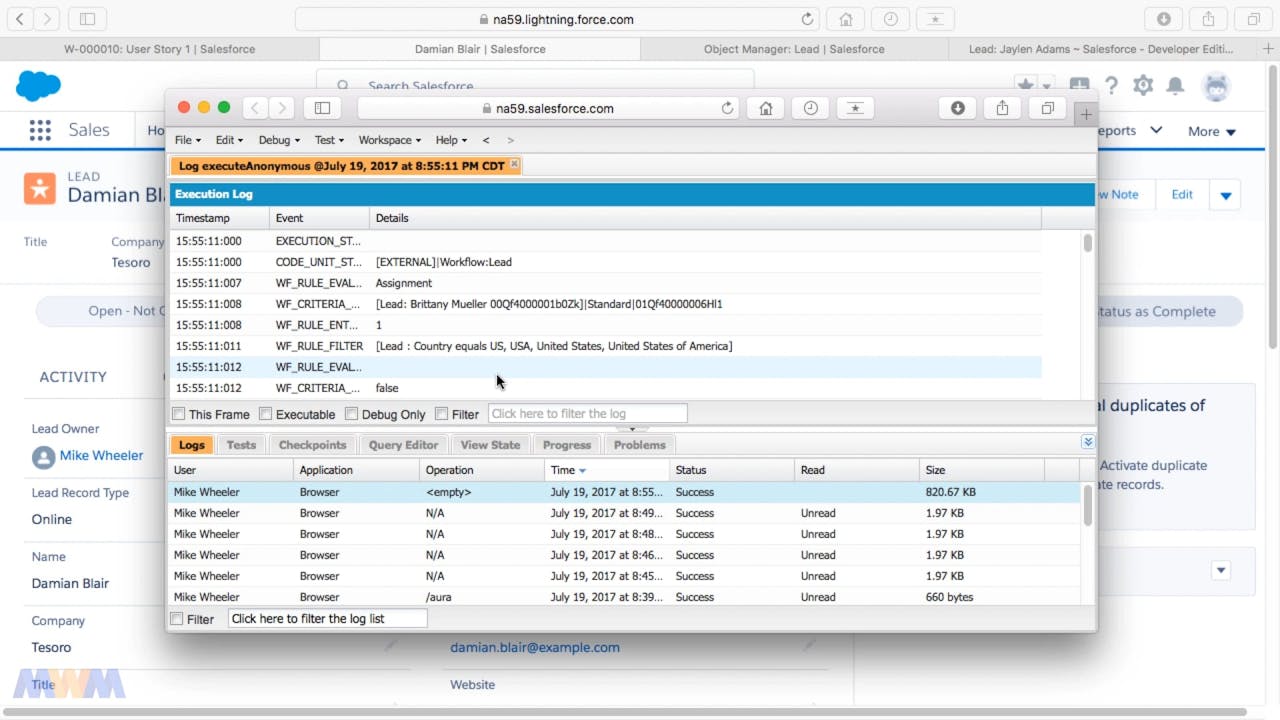Switch to the Query Editor tab
The image size is (1280, 720).
403,445
